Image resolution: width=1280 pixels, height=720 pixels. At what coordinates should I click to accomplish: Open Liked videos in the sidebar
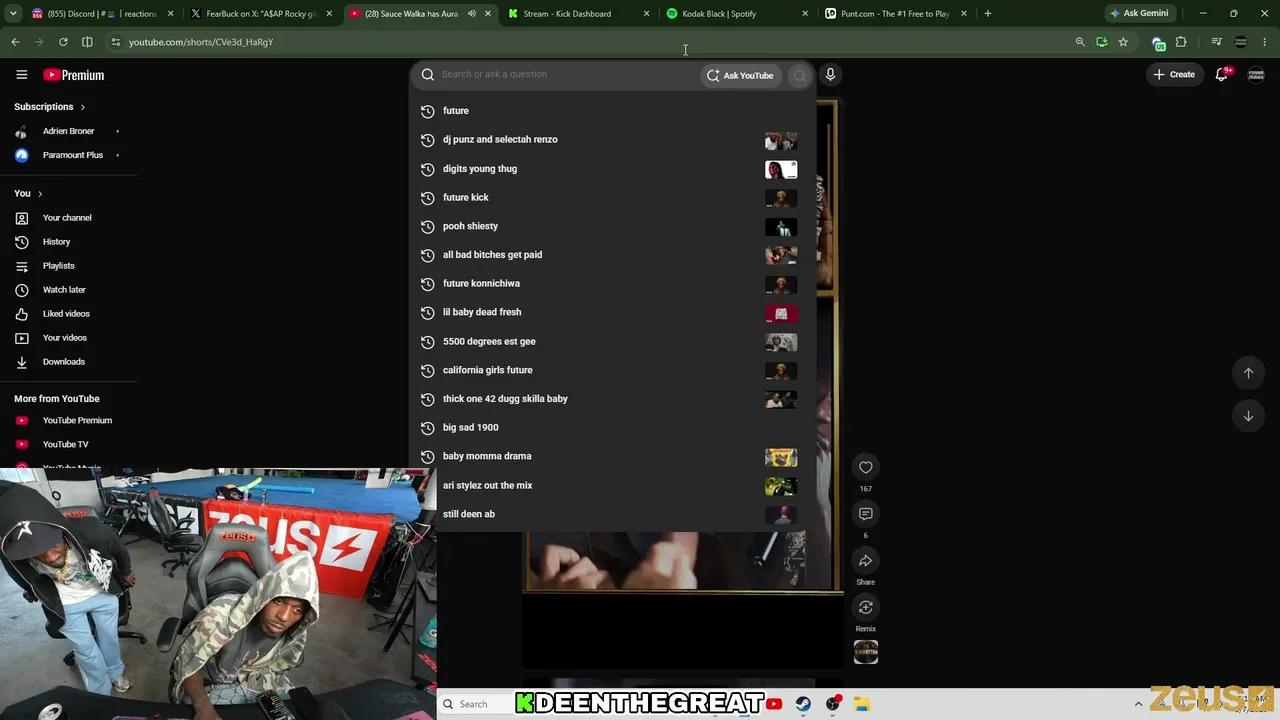(69, 314)
